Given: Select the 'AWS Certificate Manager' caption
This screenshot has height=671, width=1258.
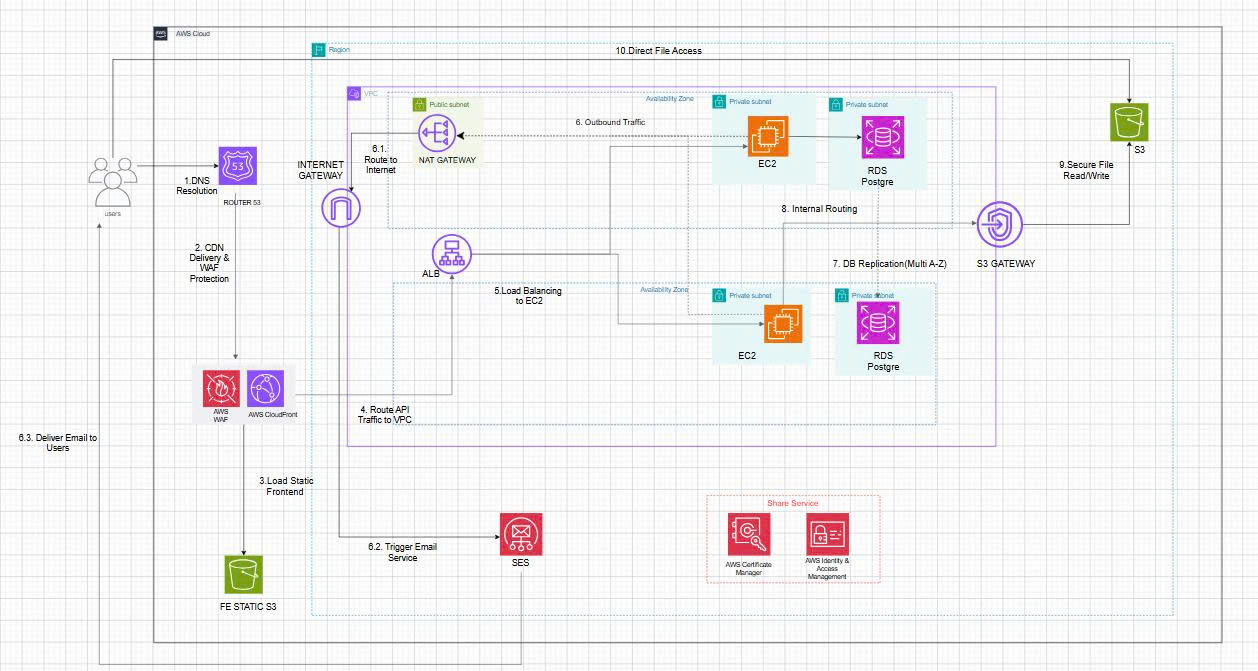Looking at the screenshot, I should [748, 569].
